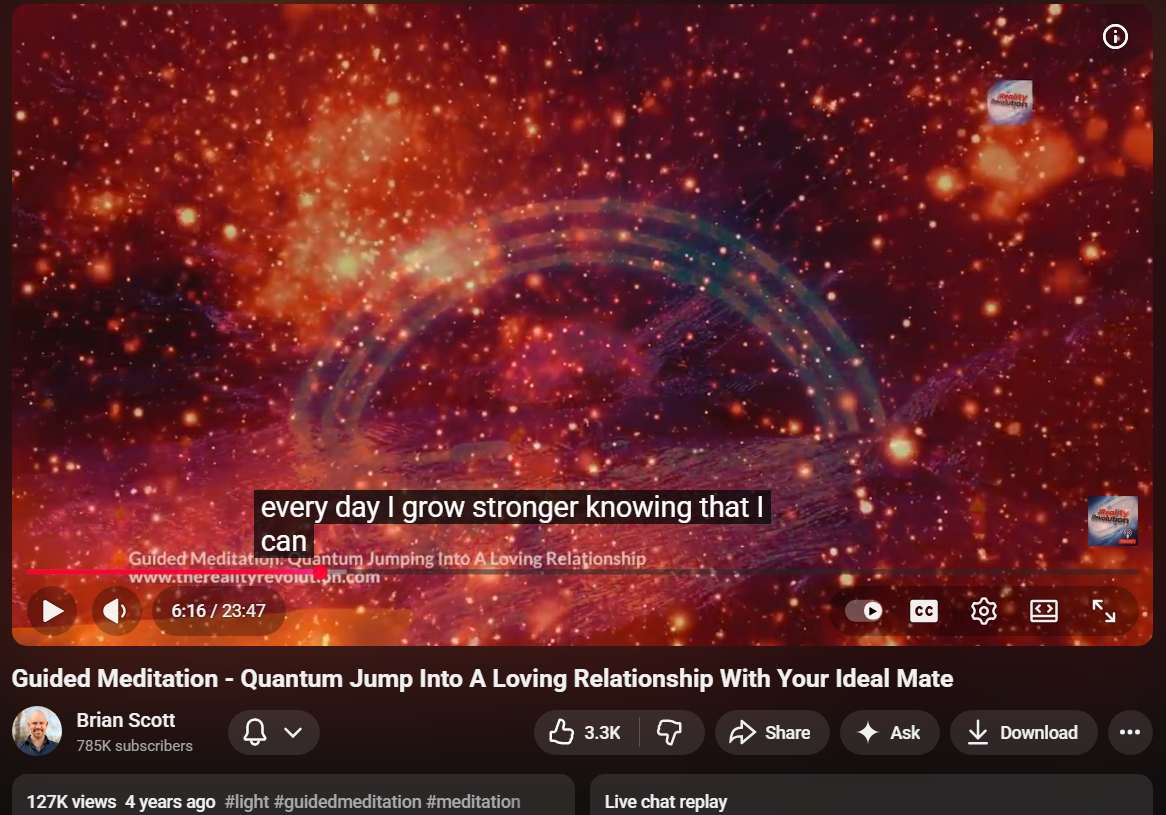Image resolution: width=1166 pixels, height=815 pixels.
Task: Dislike the video with thumbs down
Action: pos(670,733)
